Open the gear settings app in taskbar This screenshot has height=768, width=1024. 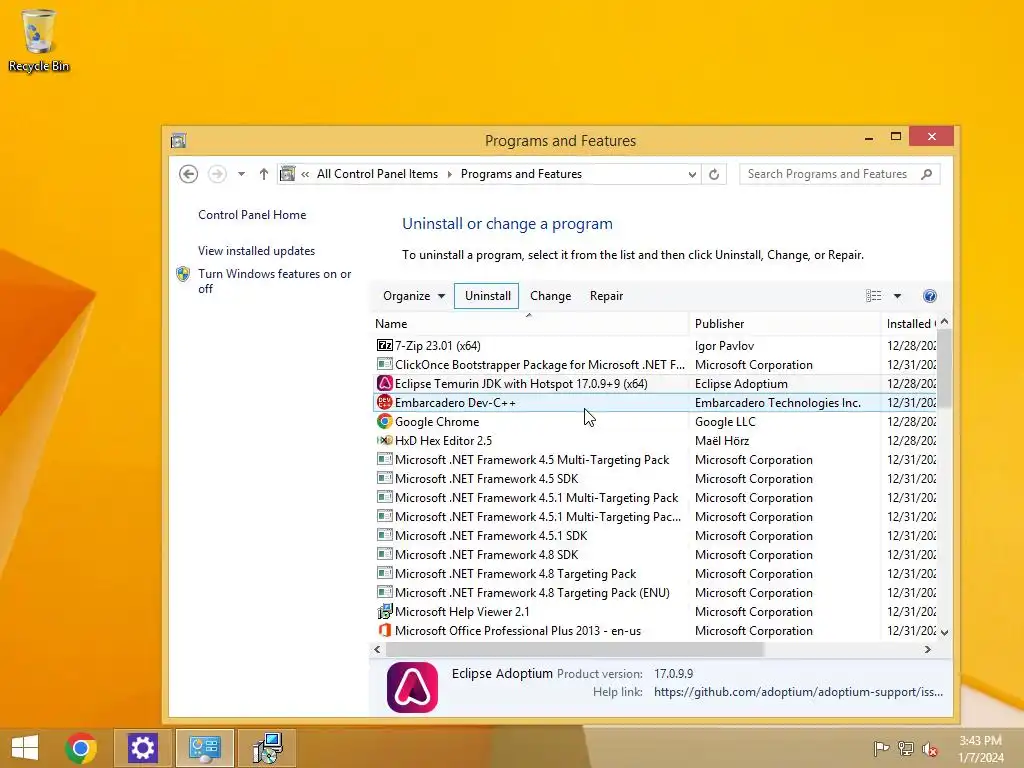(142, 748)
